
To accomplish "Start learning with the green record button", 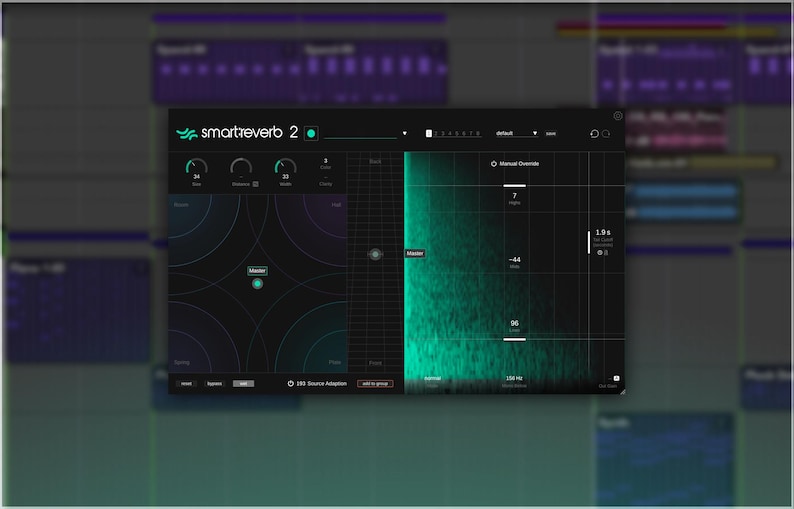I will [311, 133].
